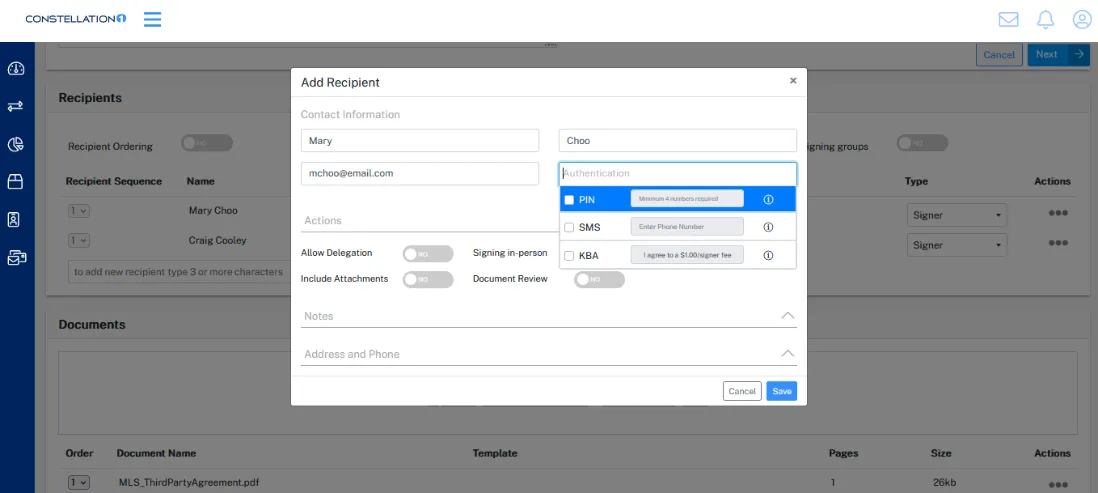Click the Authentication dropdown field
The width and height of the screenshot is (1098, 493).
coord(678,173)
